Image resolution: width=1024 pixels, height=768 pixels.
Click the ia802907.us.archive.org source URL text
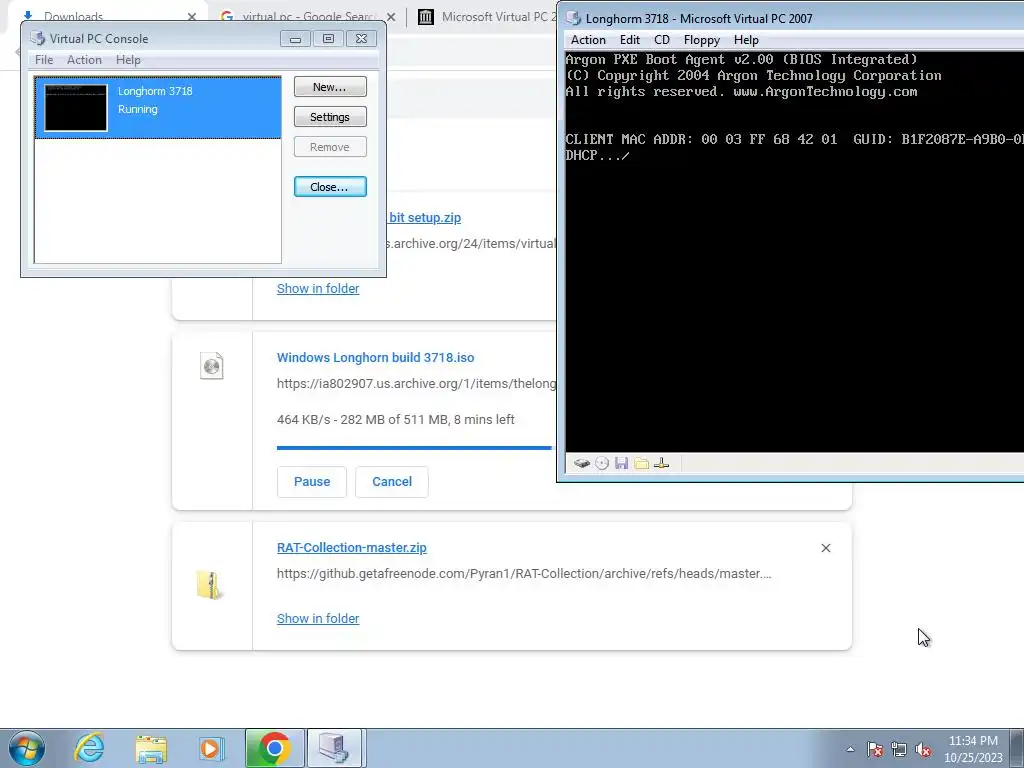[417, 383]
